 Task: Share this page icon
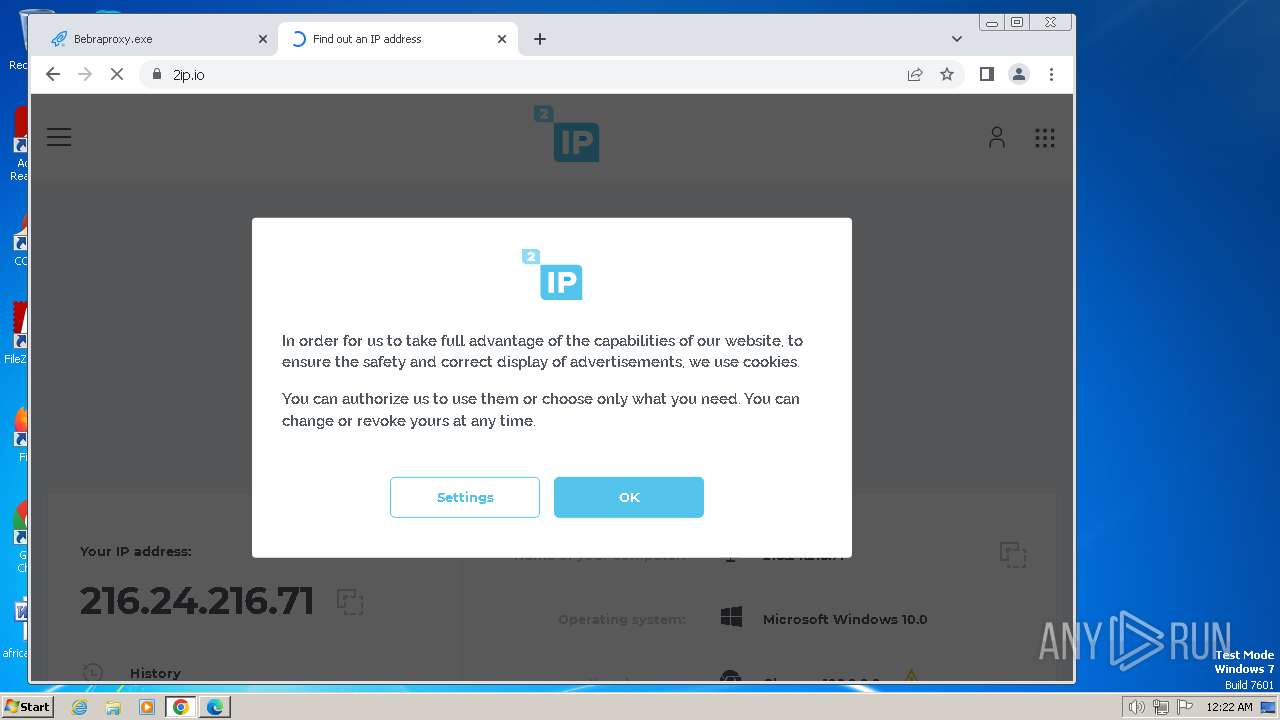tap(915, 74)
